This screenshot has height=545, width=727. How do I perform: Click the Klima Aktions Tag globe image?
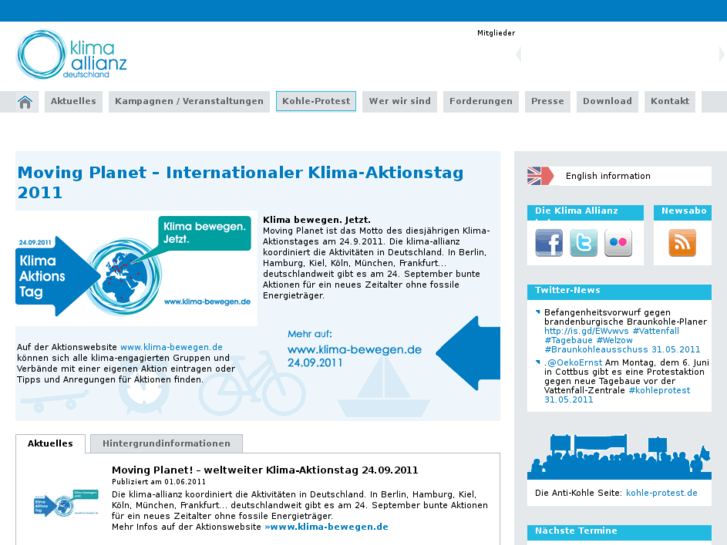[x=136, y=269]
